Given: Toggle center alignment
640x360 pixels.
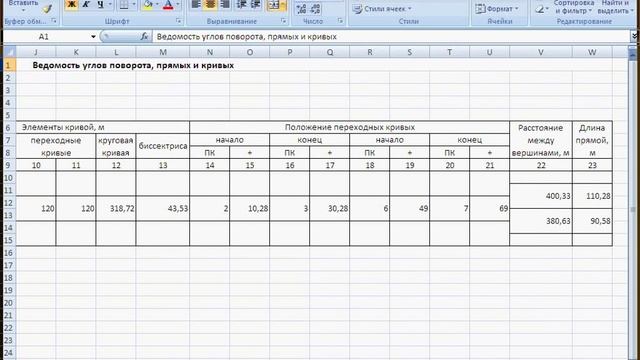Looking at the screenshot, I should 211,4.
